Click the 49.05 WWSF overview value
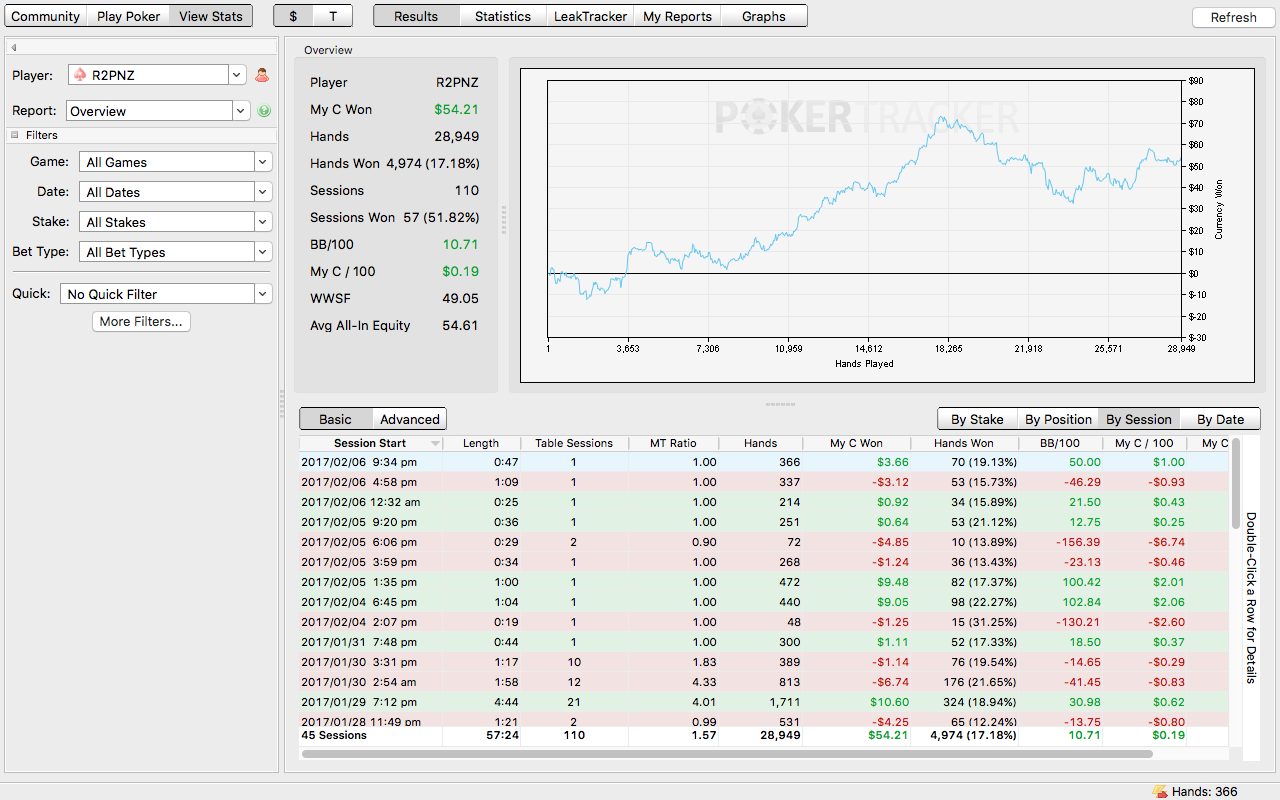1280x800 pixels. point(461,298)
